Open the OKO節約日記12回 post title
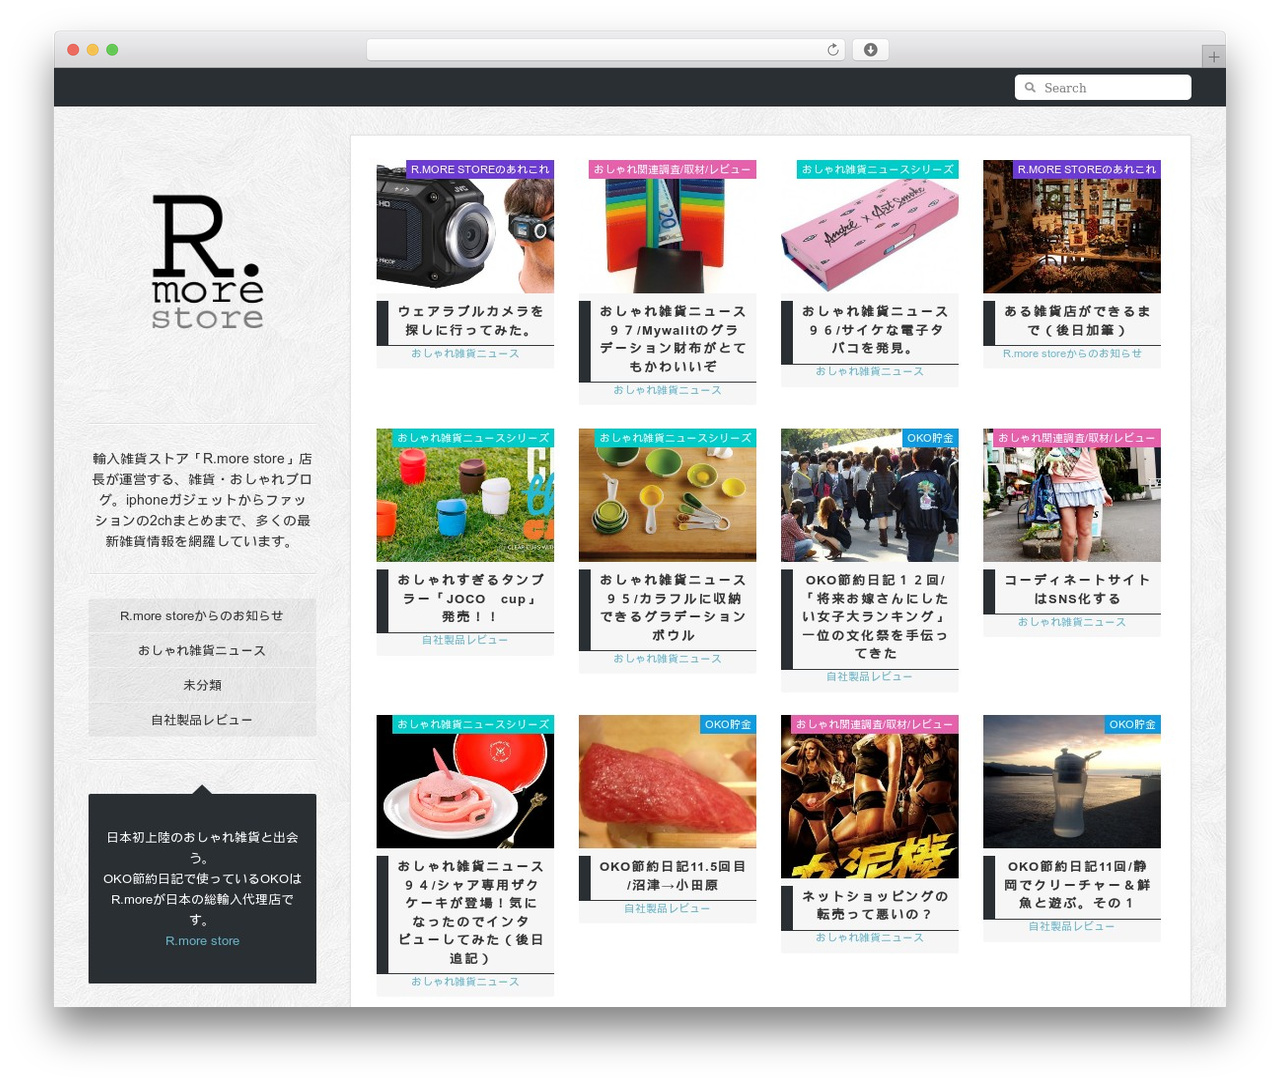Image resolution: width=1280 pixels, height=1084 pixels. (x=875, y=616)
